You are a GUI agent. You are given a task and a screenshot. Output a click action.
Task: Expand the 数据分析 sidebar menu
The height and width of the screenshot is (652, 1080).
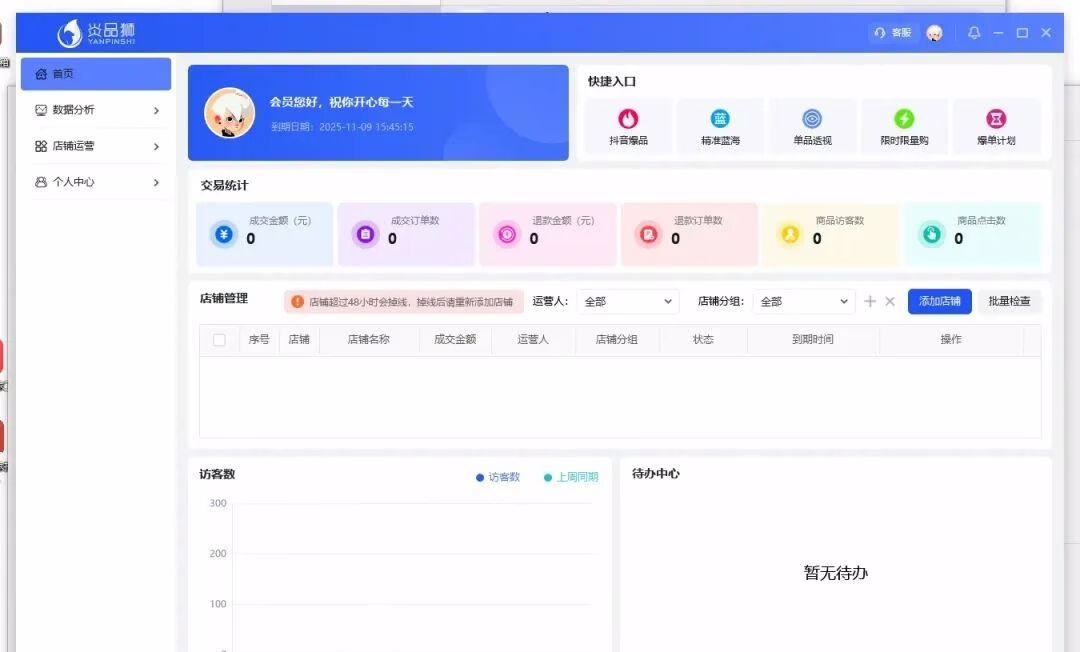point(96,110)
